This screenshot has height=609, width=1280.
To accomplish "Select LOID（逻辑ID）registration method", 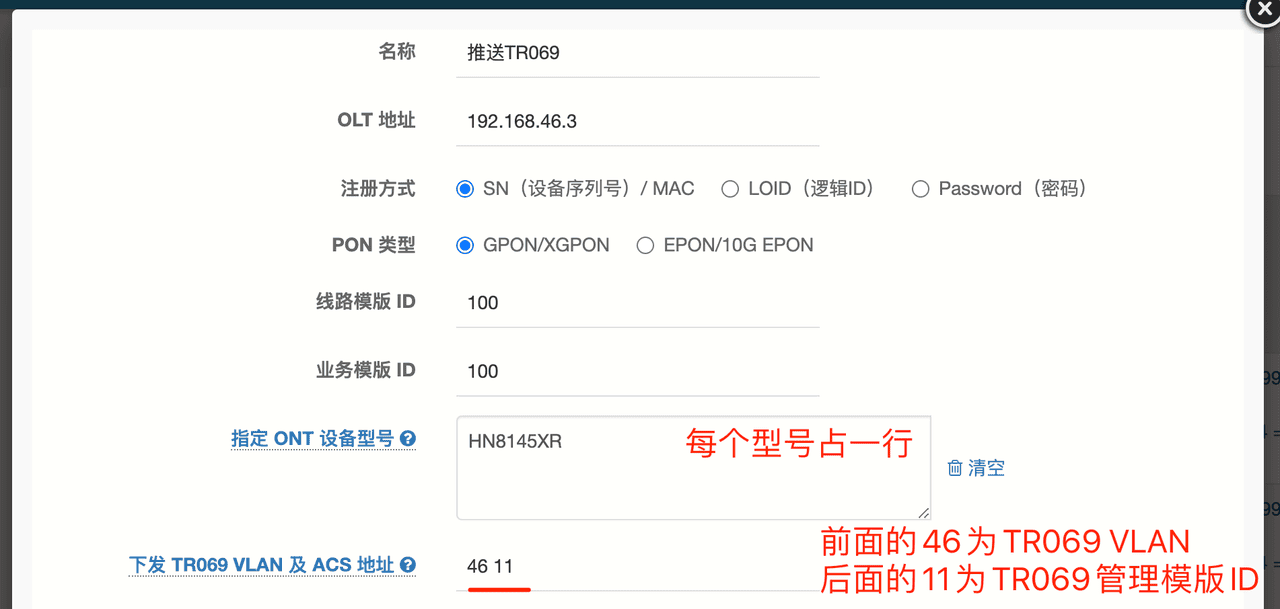I will pos(730,189).
